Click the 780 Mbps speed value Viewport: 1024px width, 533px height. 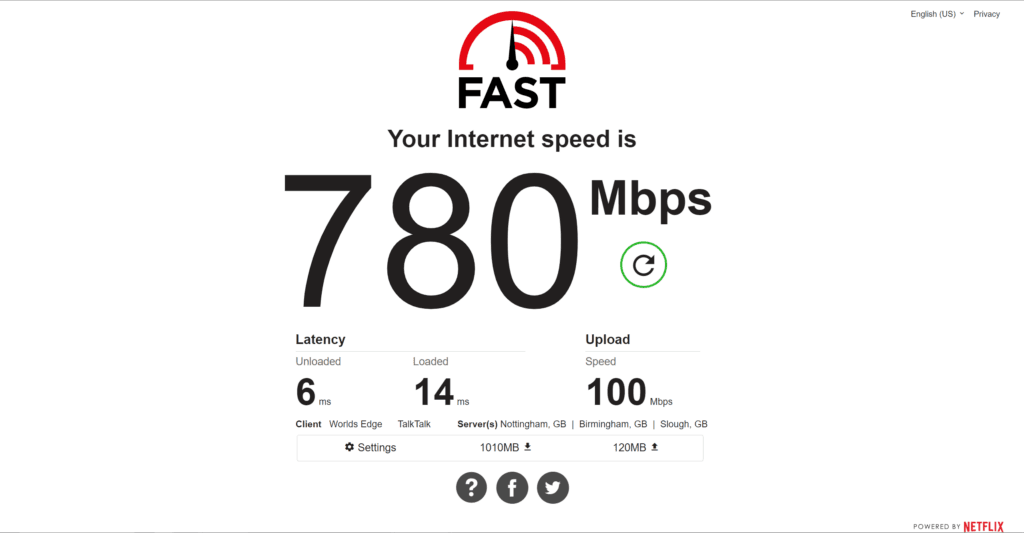coord(431,242)
